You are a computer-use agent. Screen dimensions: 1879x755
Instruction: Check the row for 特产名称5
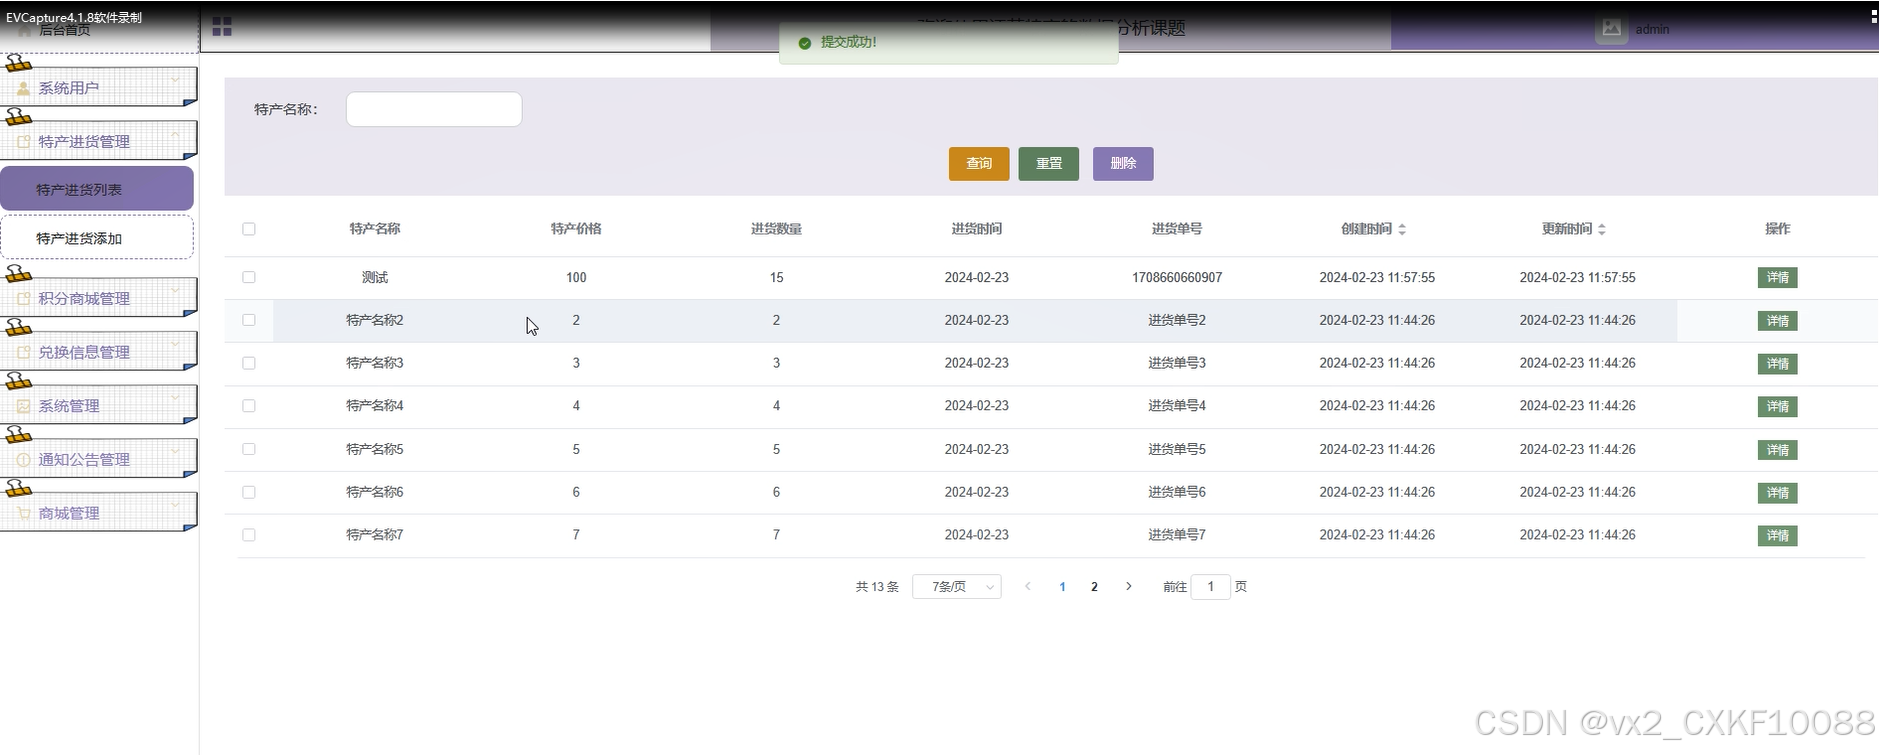pos(249,449)
